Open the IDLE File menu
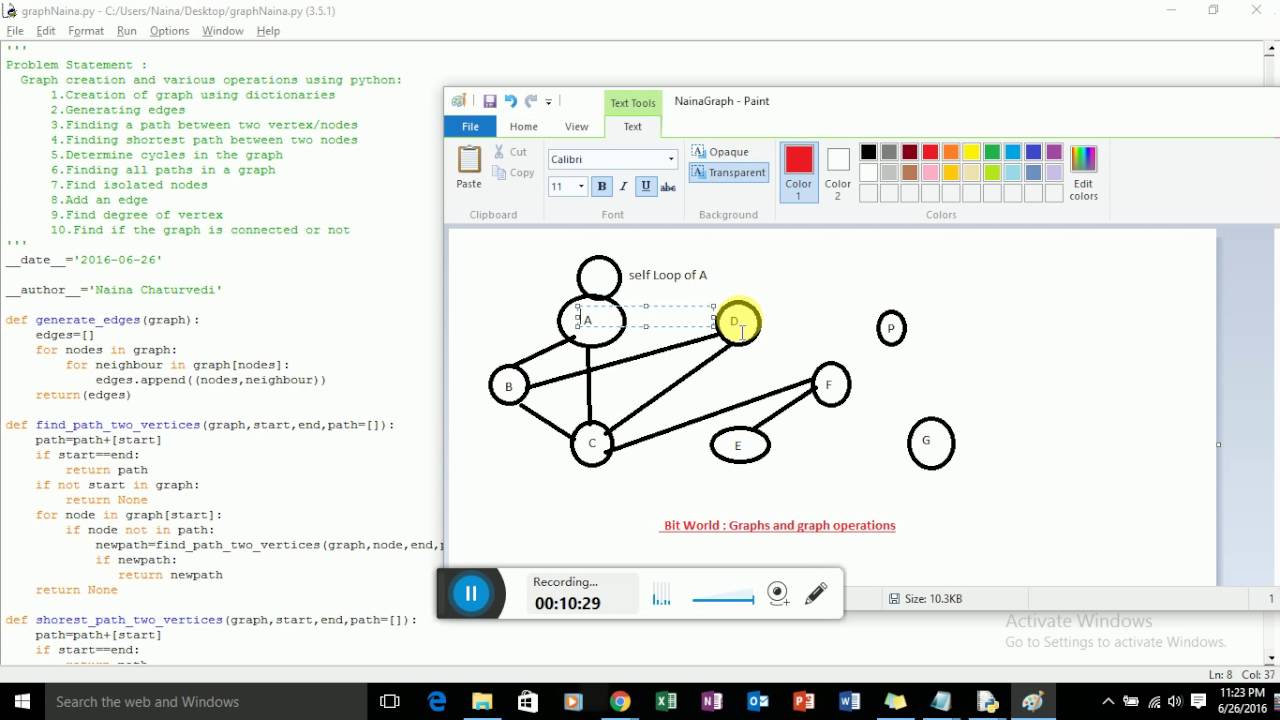The height and width of the screenshot is (720, 1280). coord(15,31)
